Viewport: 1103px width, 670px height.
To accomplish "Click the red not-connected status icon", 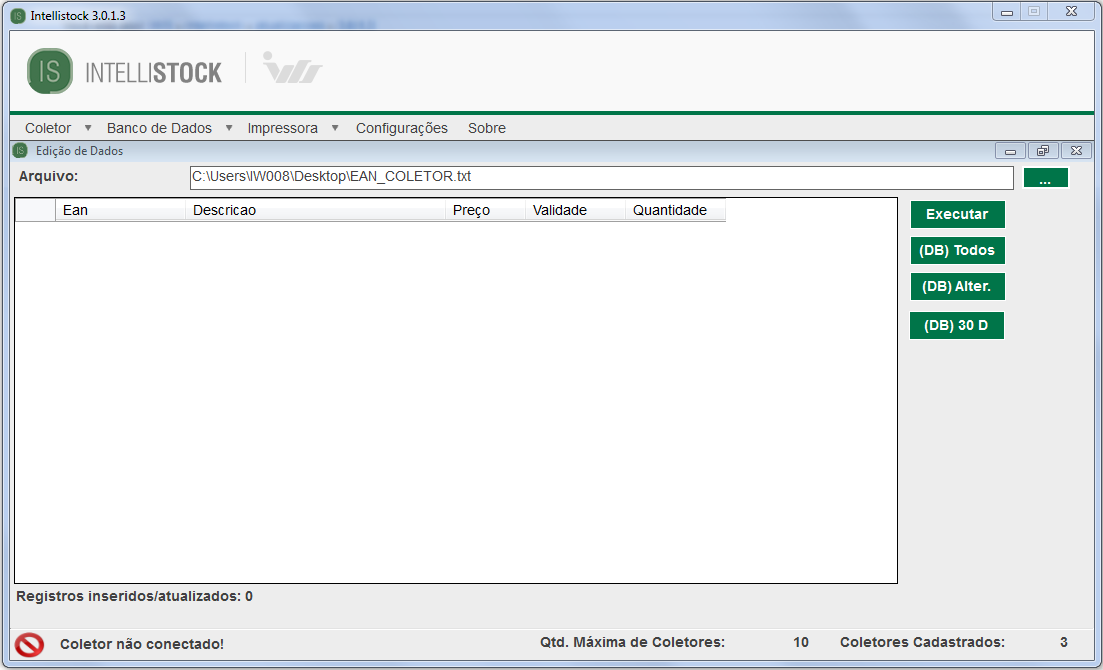I will [x=30, y=644].
